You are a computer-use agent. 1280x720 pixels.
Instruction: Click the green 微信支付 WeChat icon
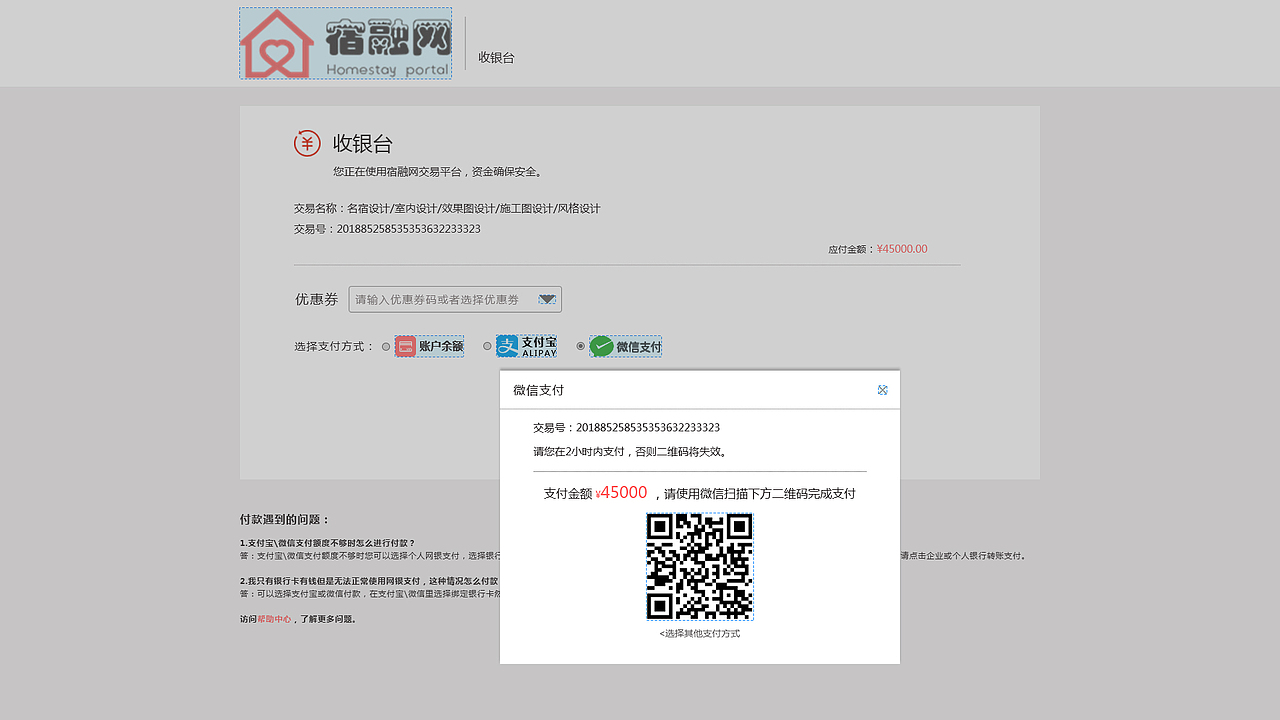point(600,345)
